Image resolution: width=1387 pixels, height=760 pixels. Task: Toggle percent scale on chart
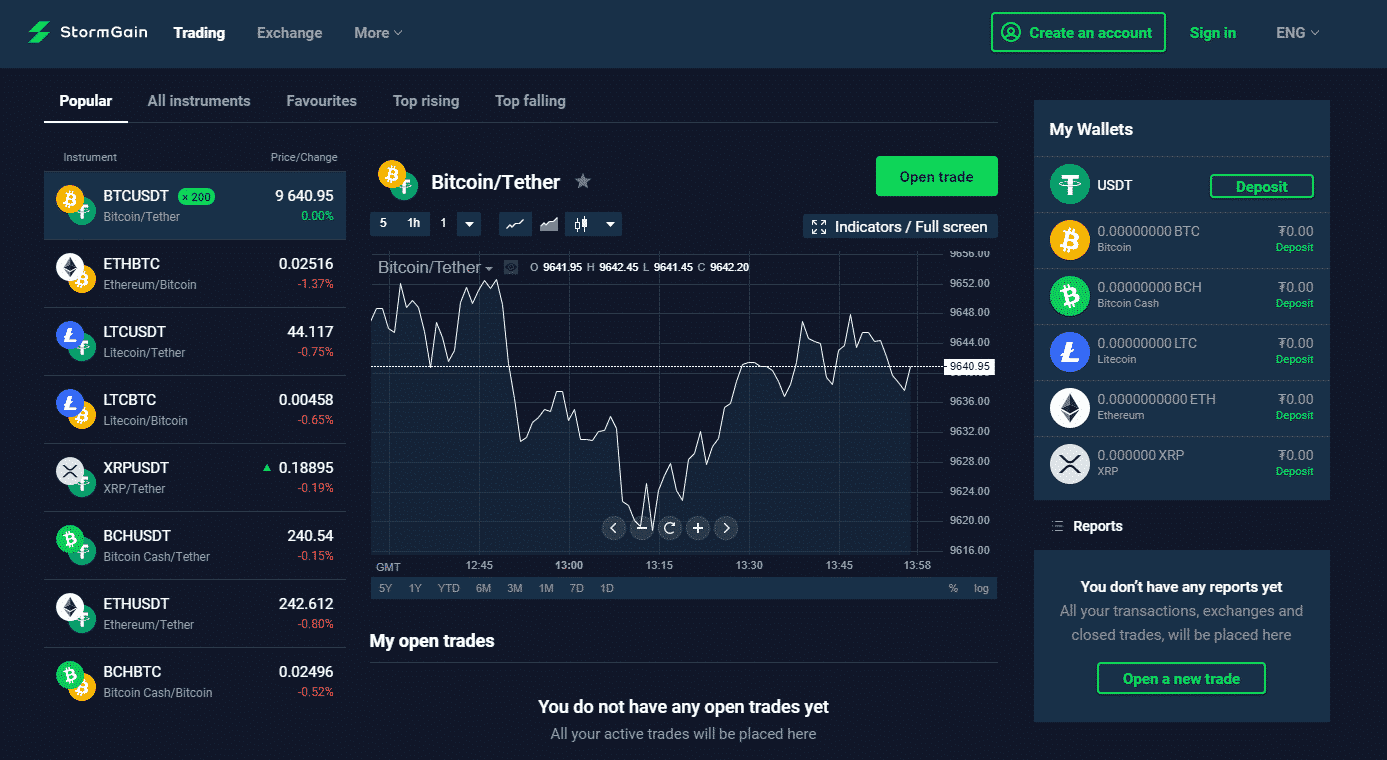[x=953, y=588]
